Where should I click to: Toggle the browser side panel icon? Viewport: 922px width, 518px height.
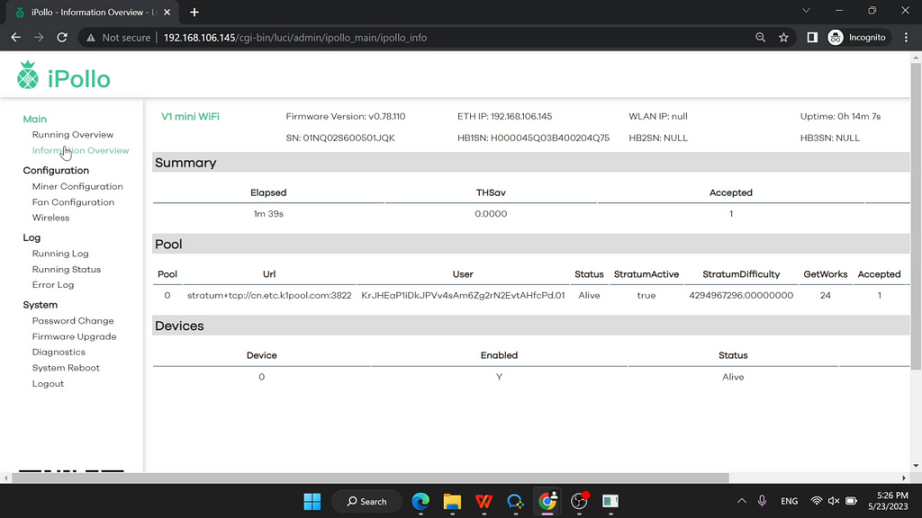(812, 38)
